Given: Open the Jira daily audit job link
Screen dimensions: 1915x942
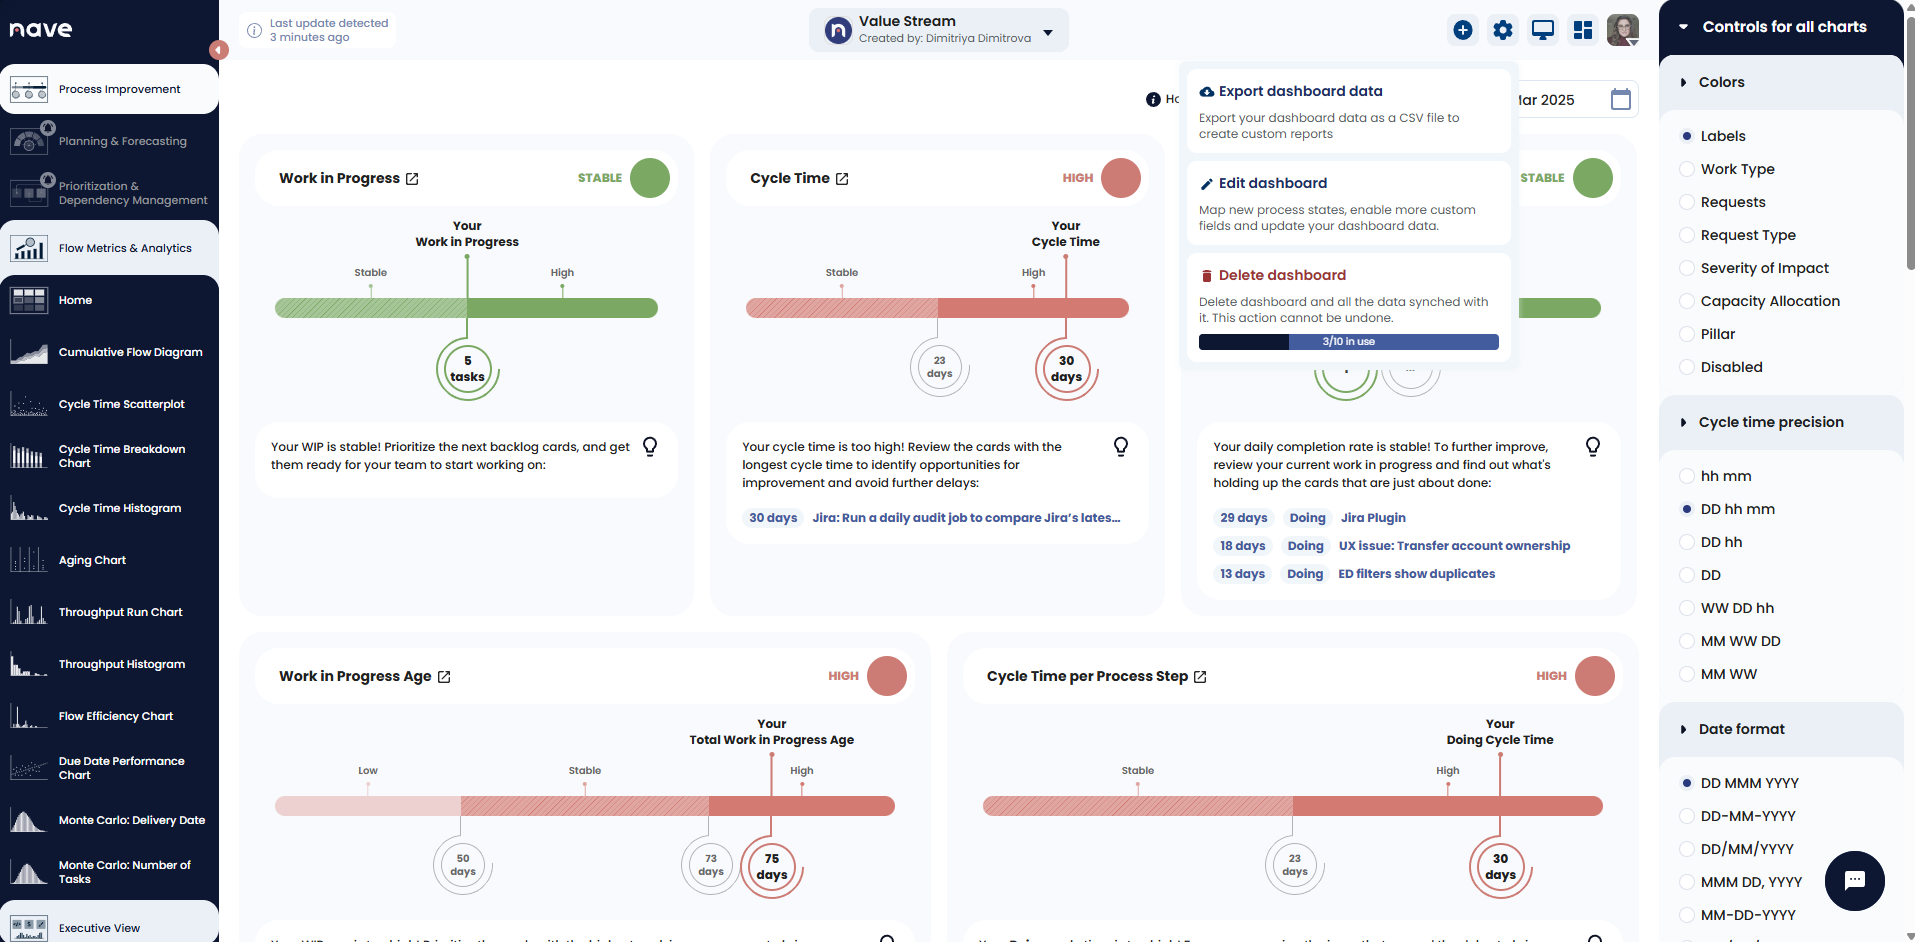Looking at the screenshot, I should 965,518.
